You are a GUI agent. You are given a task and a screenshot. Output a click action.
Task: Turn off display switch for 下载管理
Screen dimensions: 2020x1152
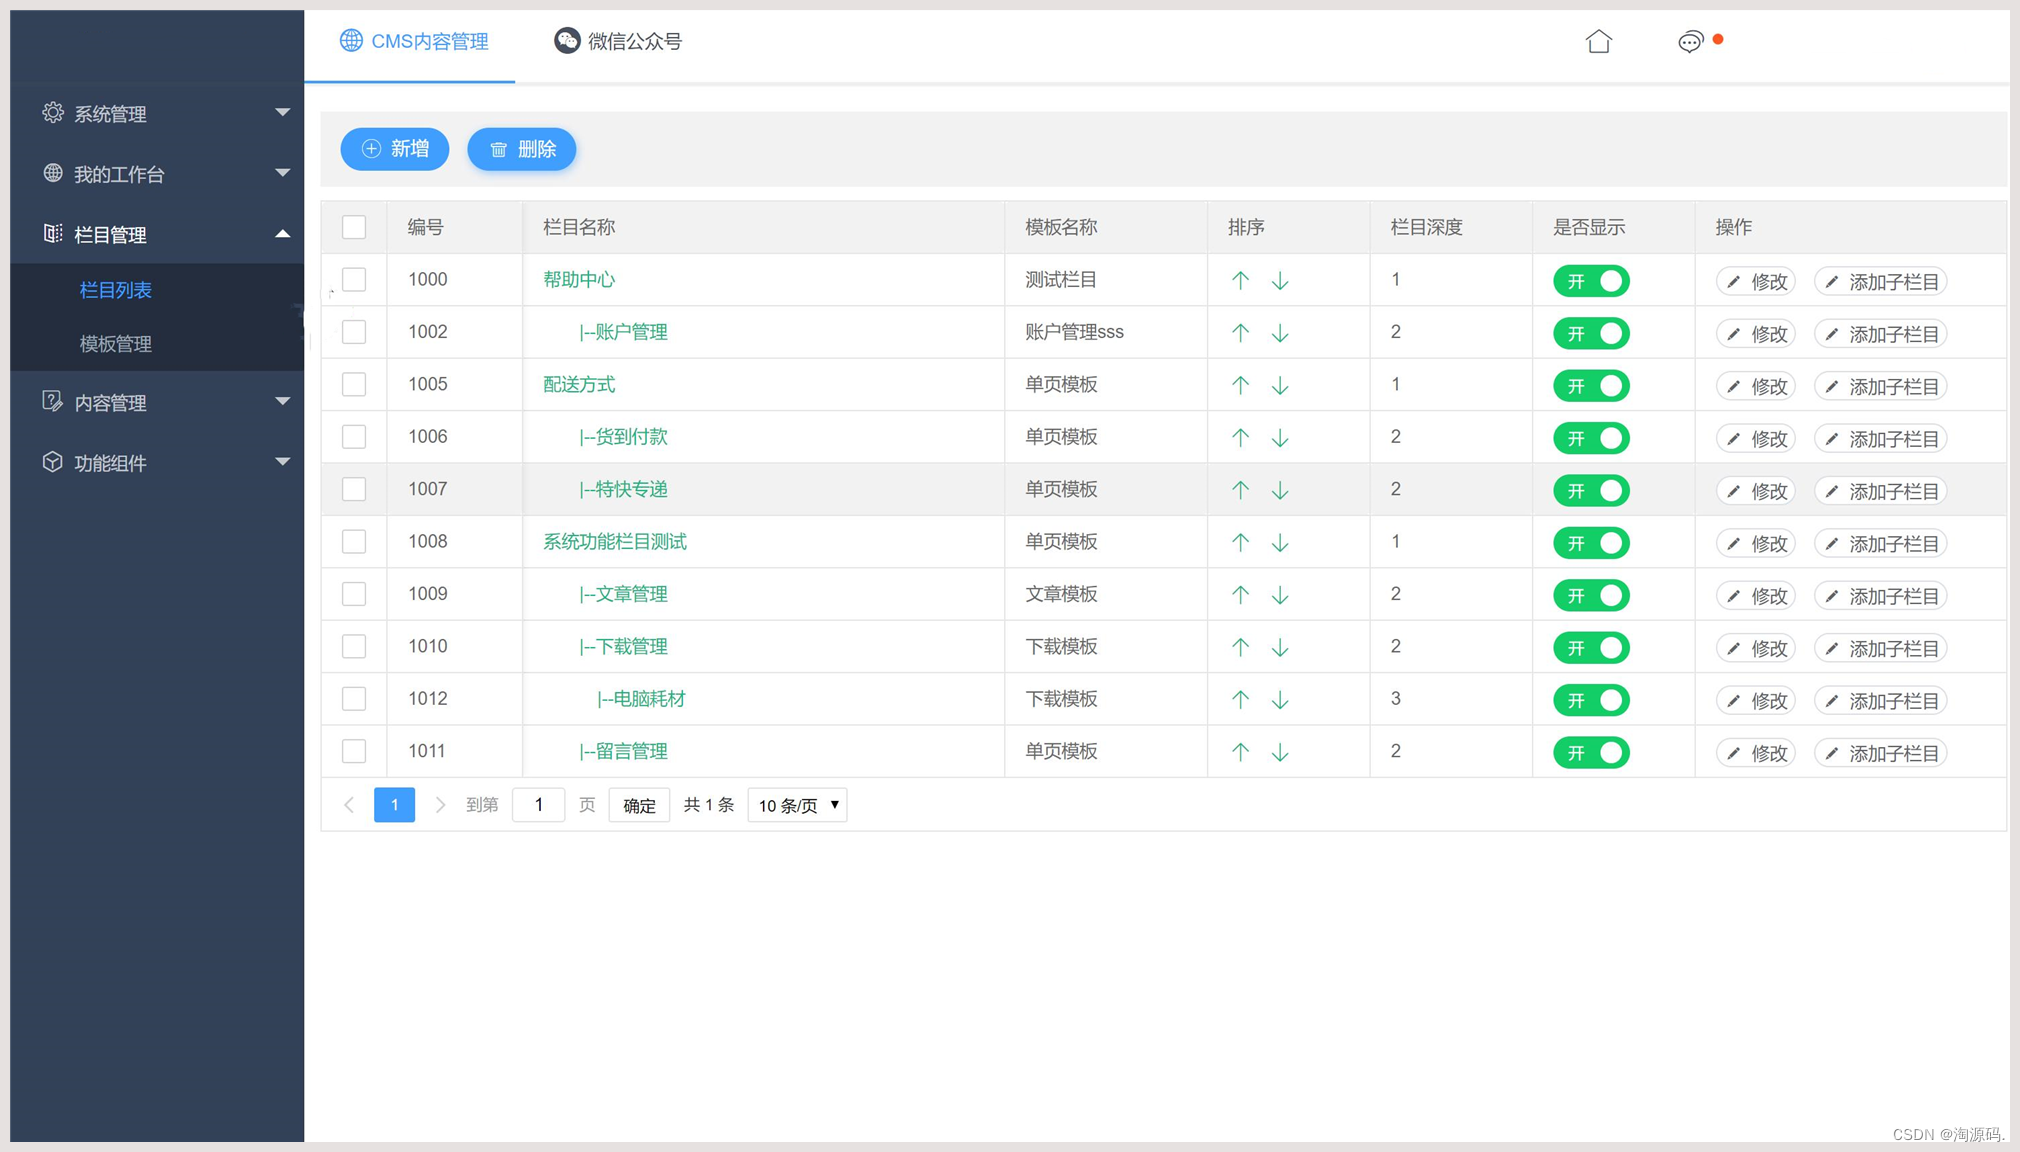pyautogui.click(x=1591, y=648)
